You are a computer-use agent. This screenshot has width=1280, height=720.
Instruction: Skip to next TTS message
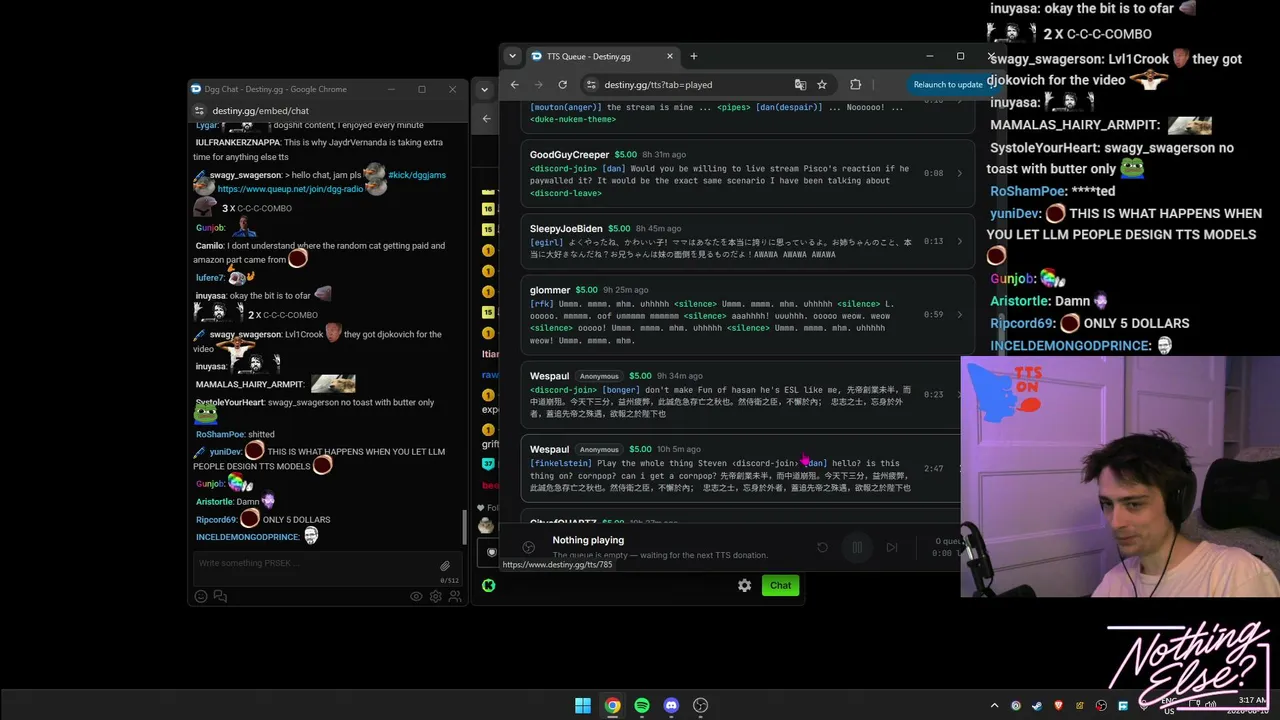click(x=892, y=547)
